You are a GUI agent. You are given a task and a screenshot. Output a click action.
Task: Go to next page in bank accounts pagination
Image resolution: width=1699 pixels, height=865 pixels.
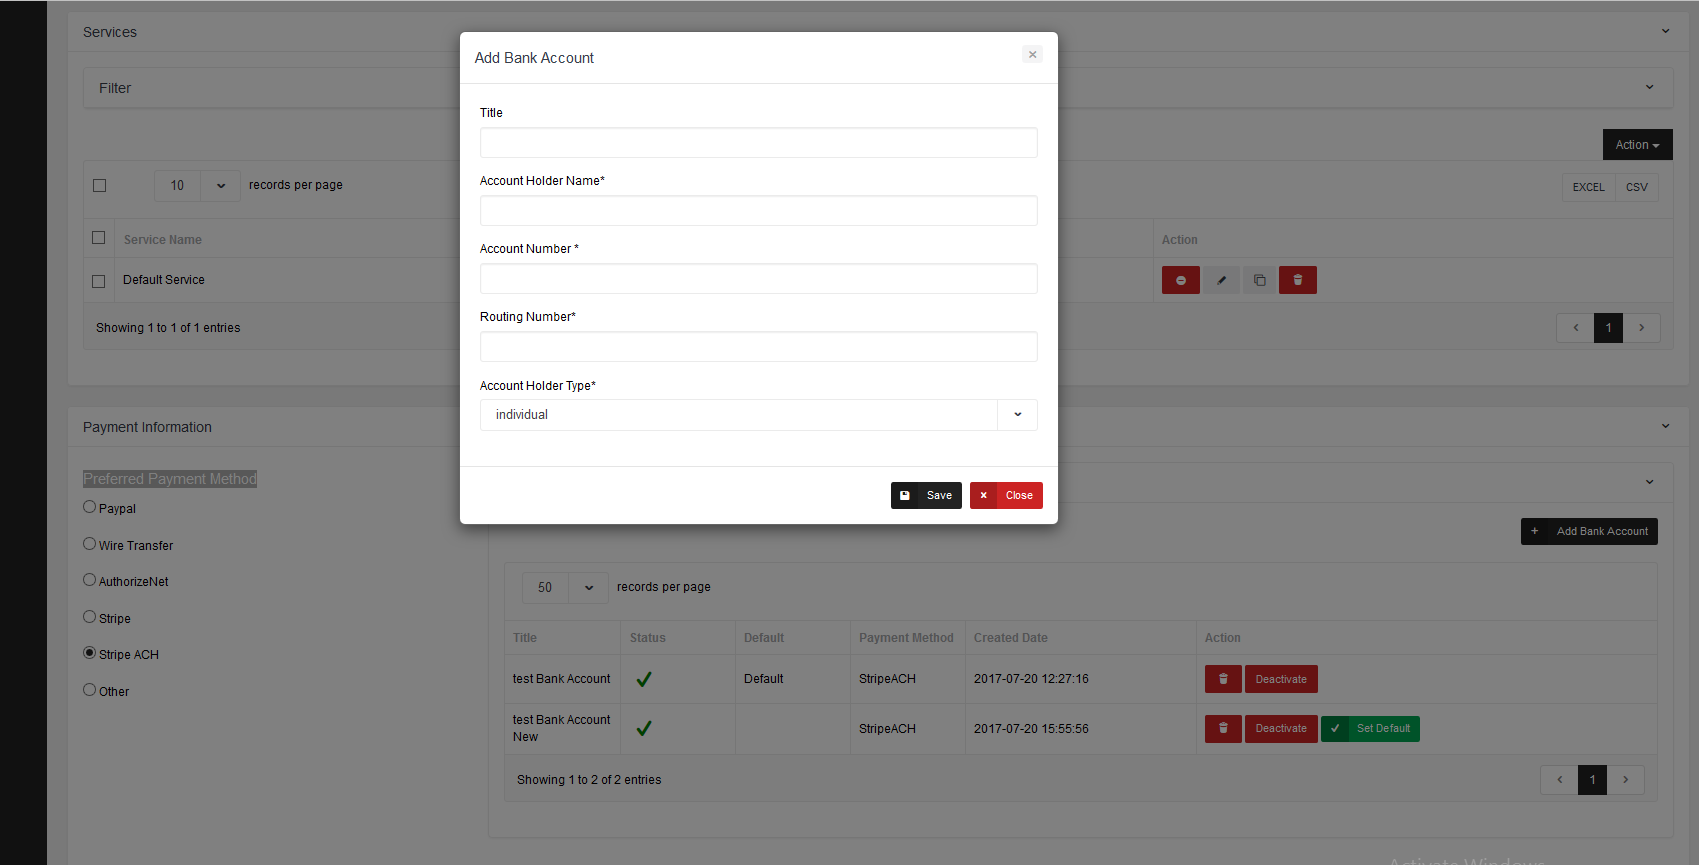click(x=1625, y=780)
